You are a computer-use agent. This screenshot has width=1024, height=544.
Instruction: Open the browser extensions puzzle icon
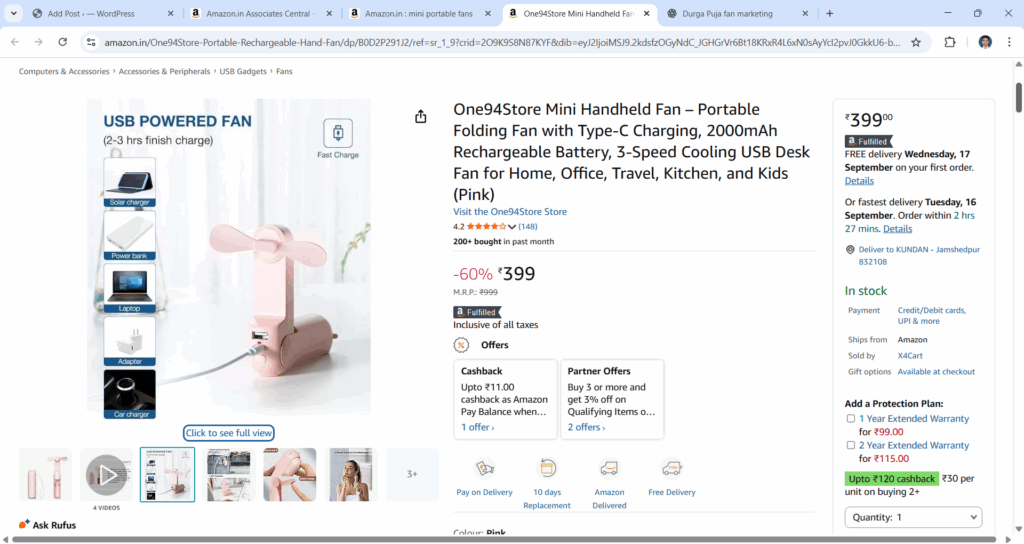[x=950, y=42]
